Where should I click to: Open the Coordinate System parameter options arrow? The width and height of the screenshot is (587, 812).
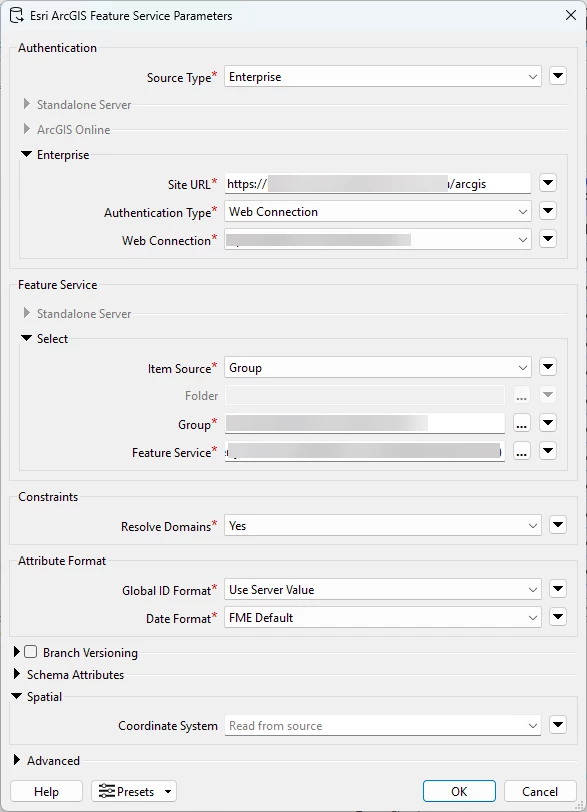coord(557,724)
